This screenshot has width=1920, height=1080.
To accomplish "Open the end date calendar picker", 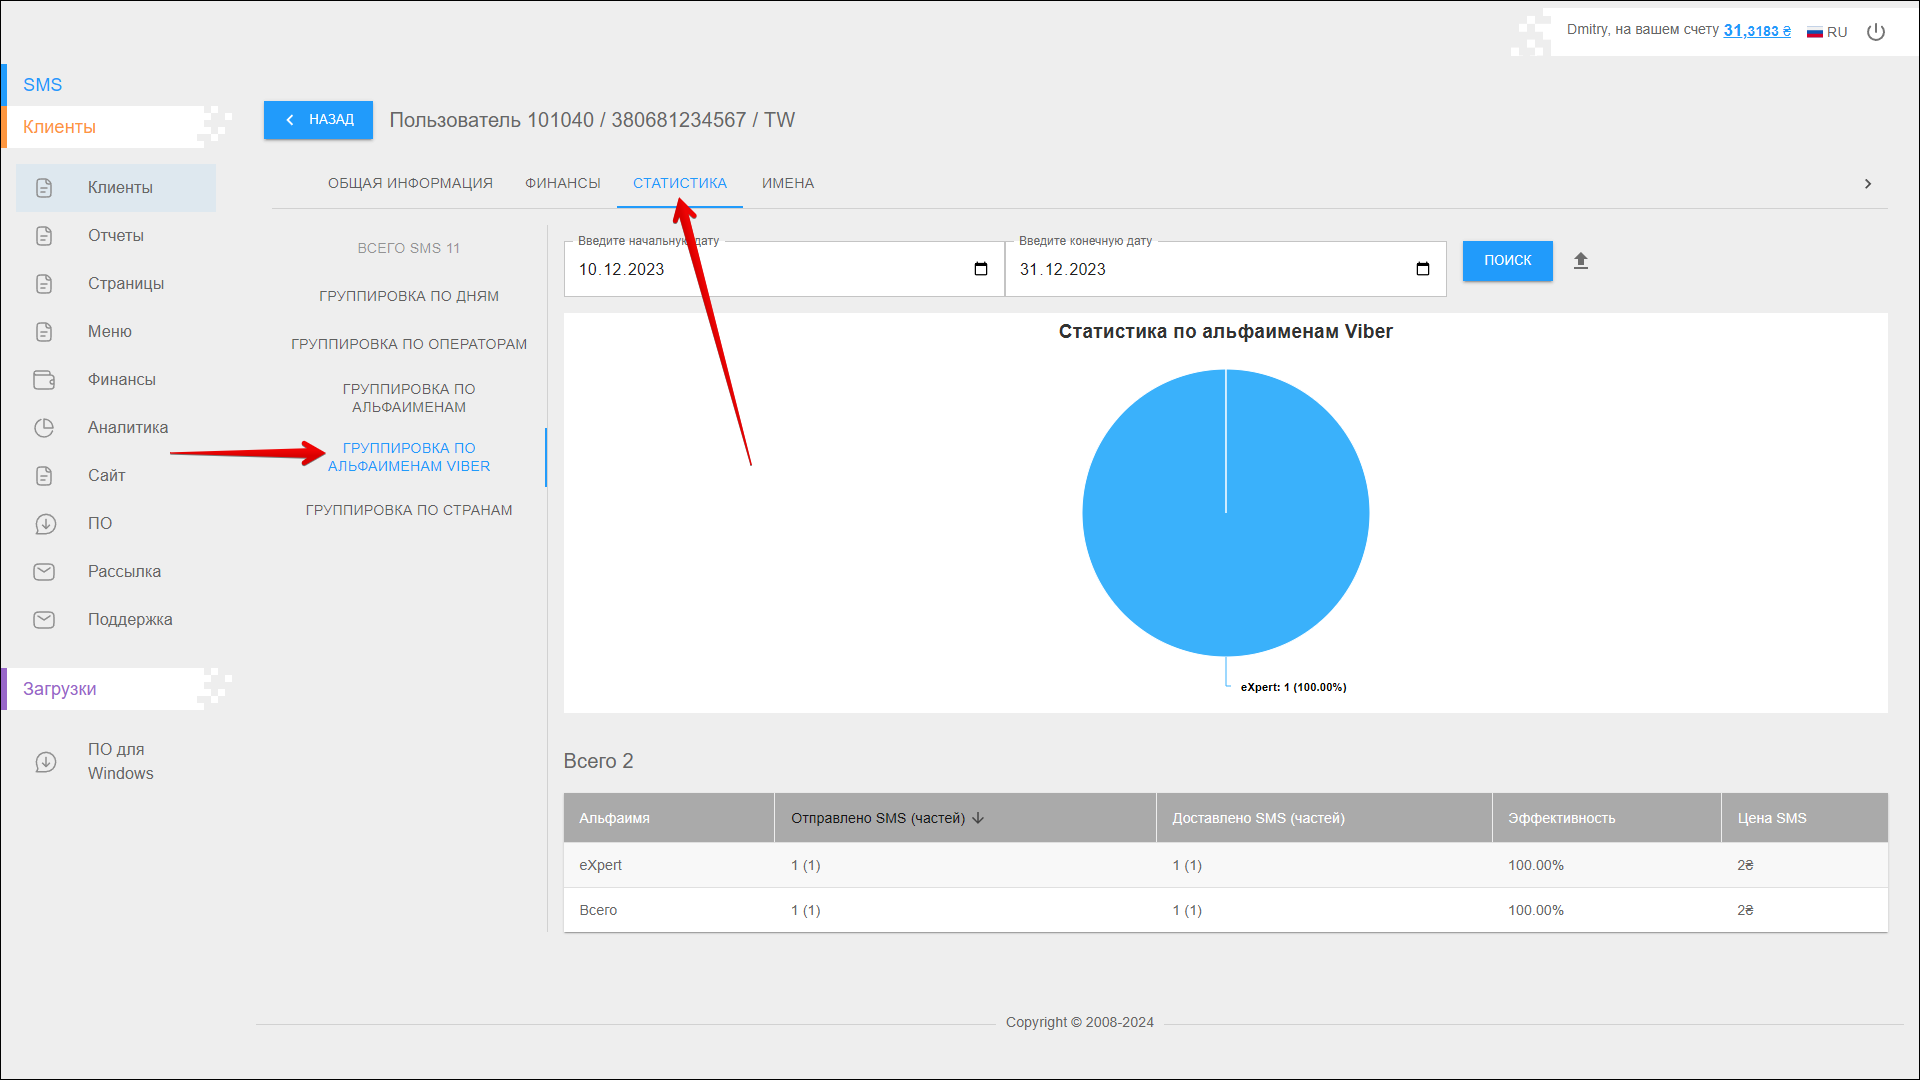I will [1422, 269].
